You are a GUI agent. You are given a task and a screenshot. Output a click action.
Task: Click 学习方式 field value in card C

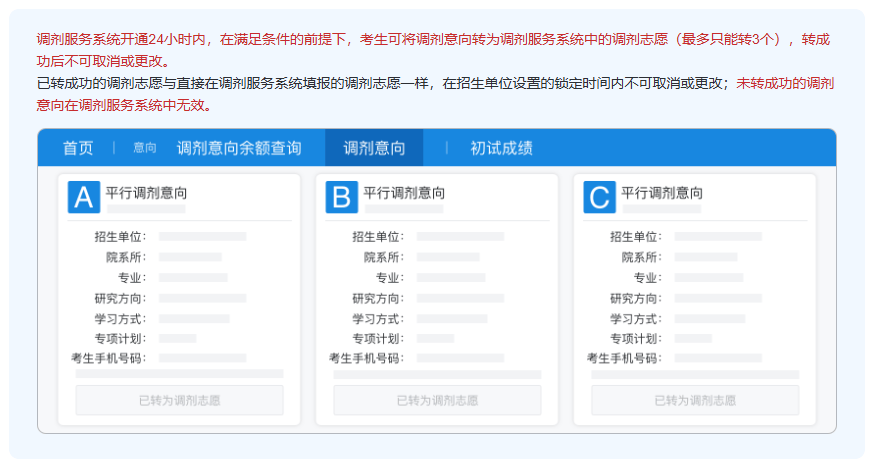click(x=709, y=318)
